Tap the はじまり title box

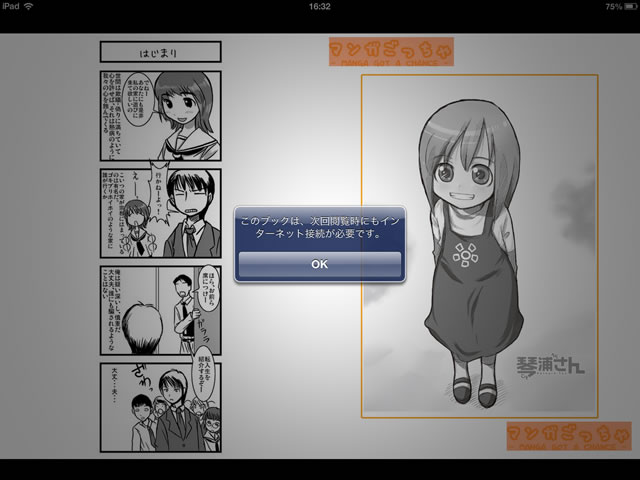pyautogui.click(x=160, y=52)
